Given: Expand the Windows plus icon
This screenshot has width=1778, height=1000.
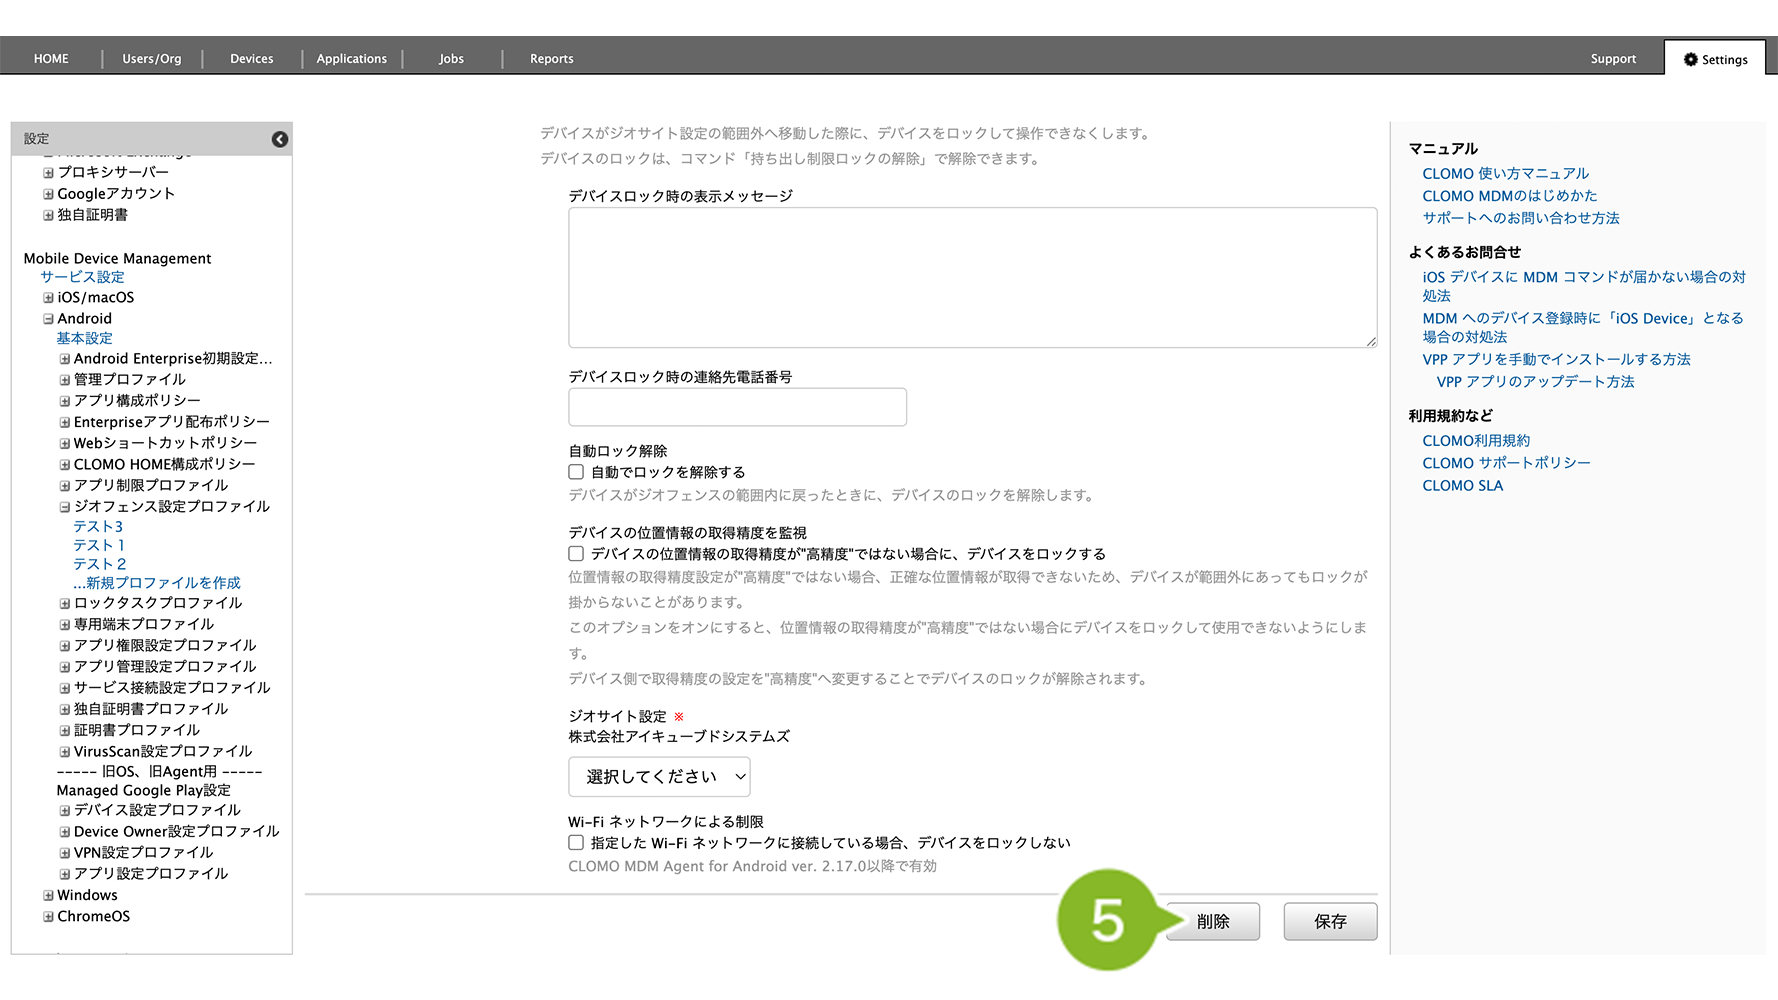Looking at the screenshot, I should tap(48, 896).
